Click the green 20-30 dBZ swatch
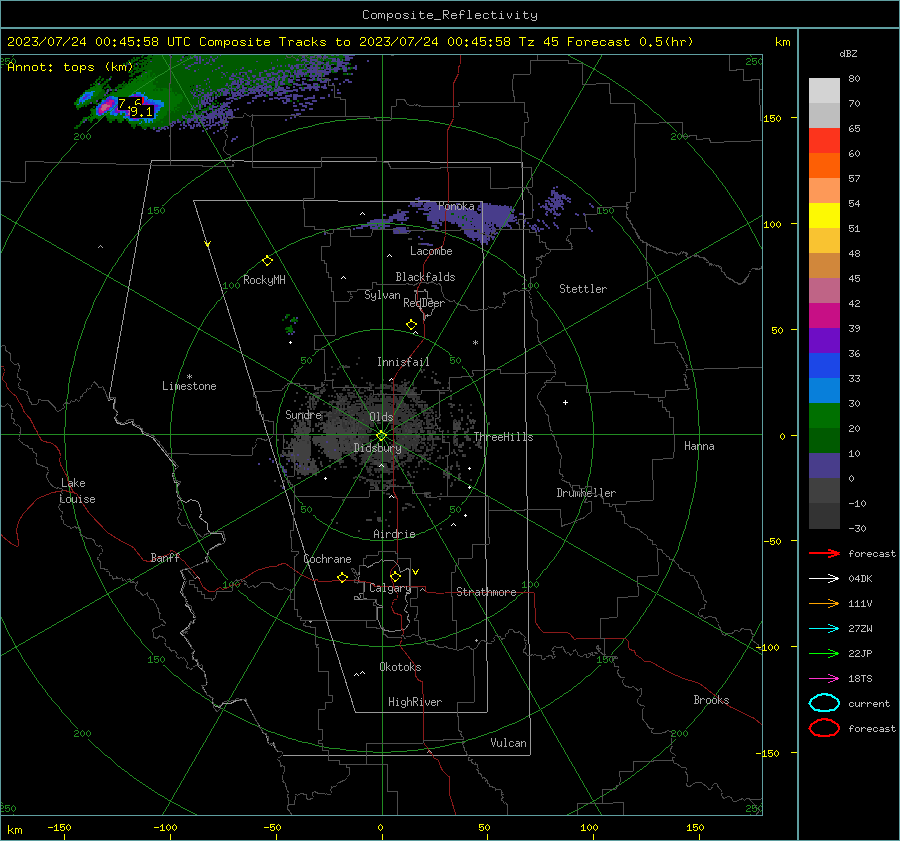This screenshot has height=841, width=900. pos(824,416)
